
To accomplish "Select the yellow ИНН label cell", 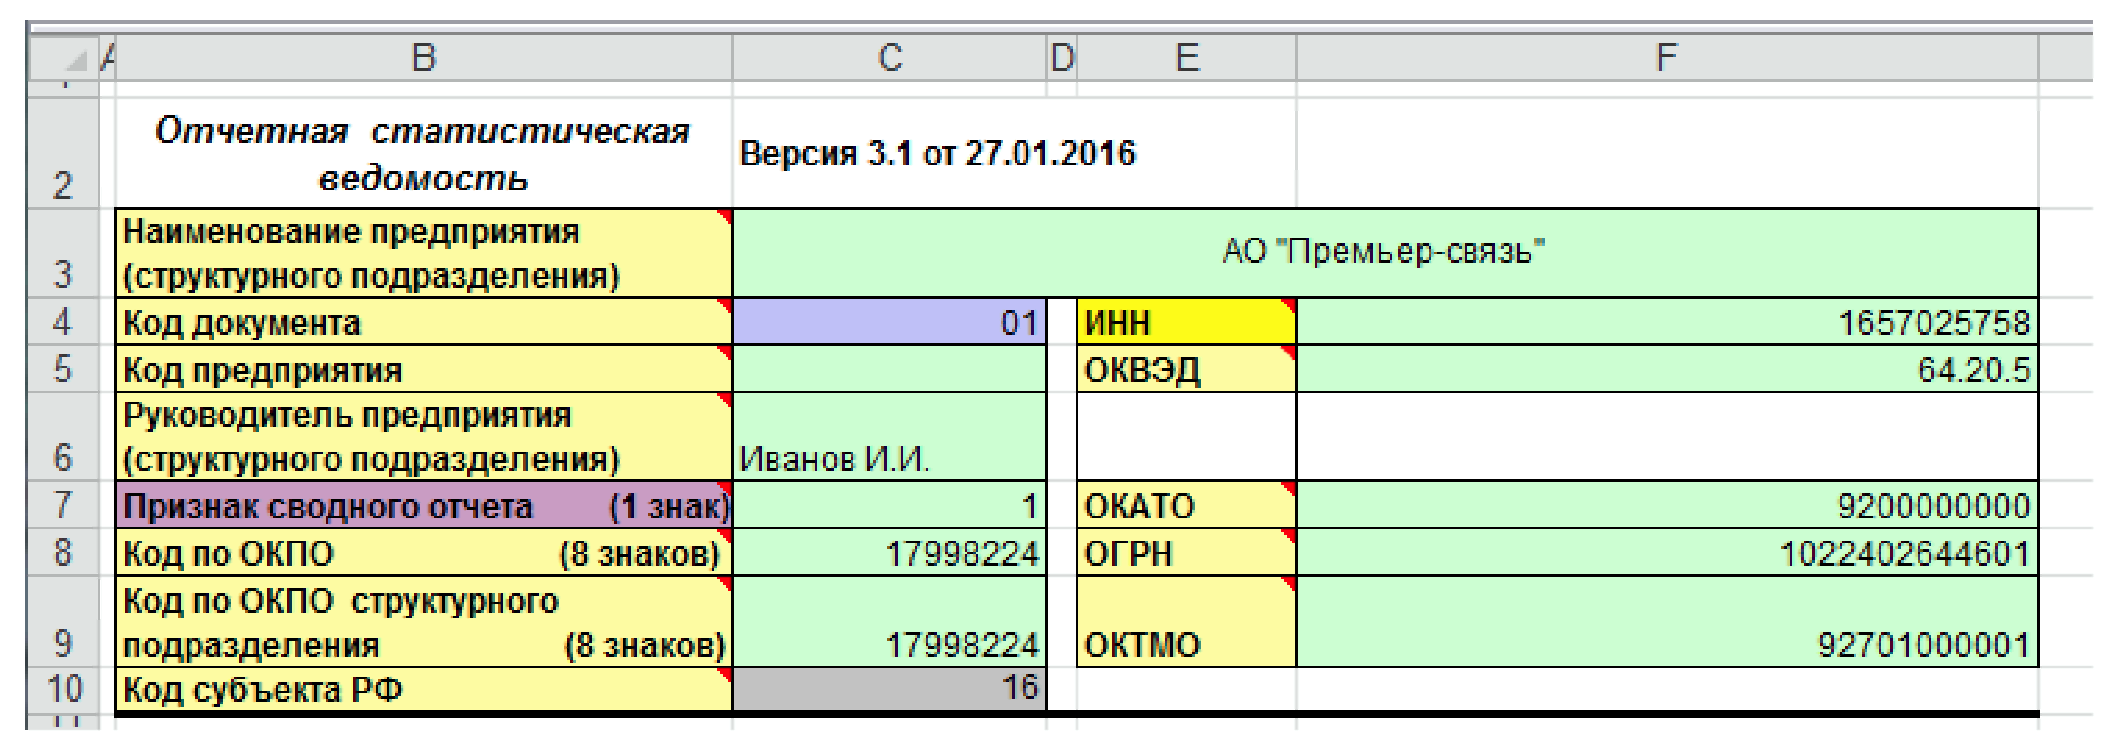I will point(1186,322).
